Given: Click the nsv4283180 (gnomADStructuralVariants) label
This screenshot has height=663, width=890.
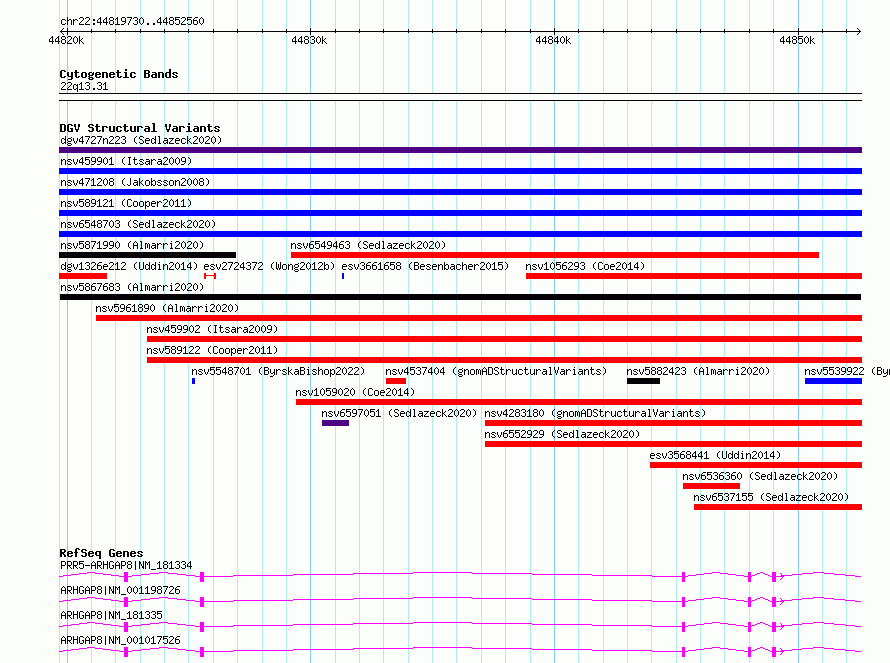Looking at the screenshot, I should click(x=595, y=413).
